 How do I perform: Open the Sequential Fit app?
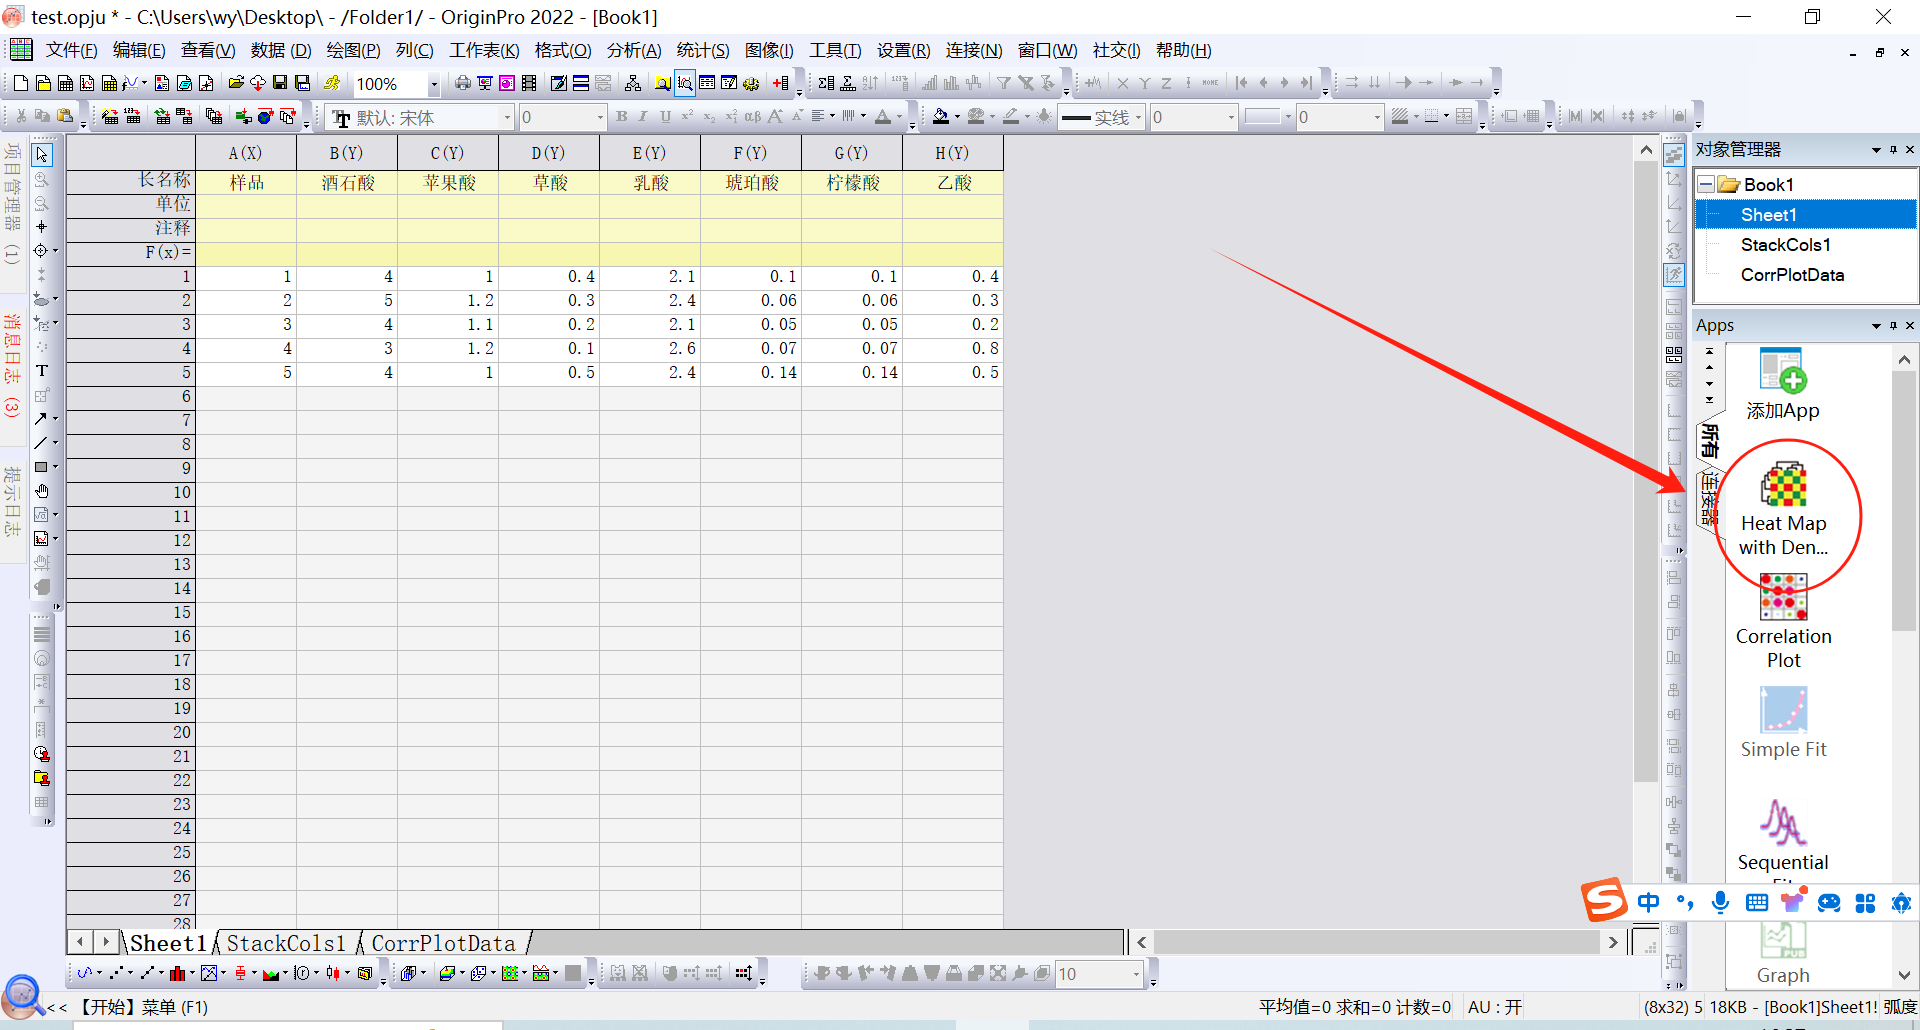point(1782,825)
